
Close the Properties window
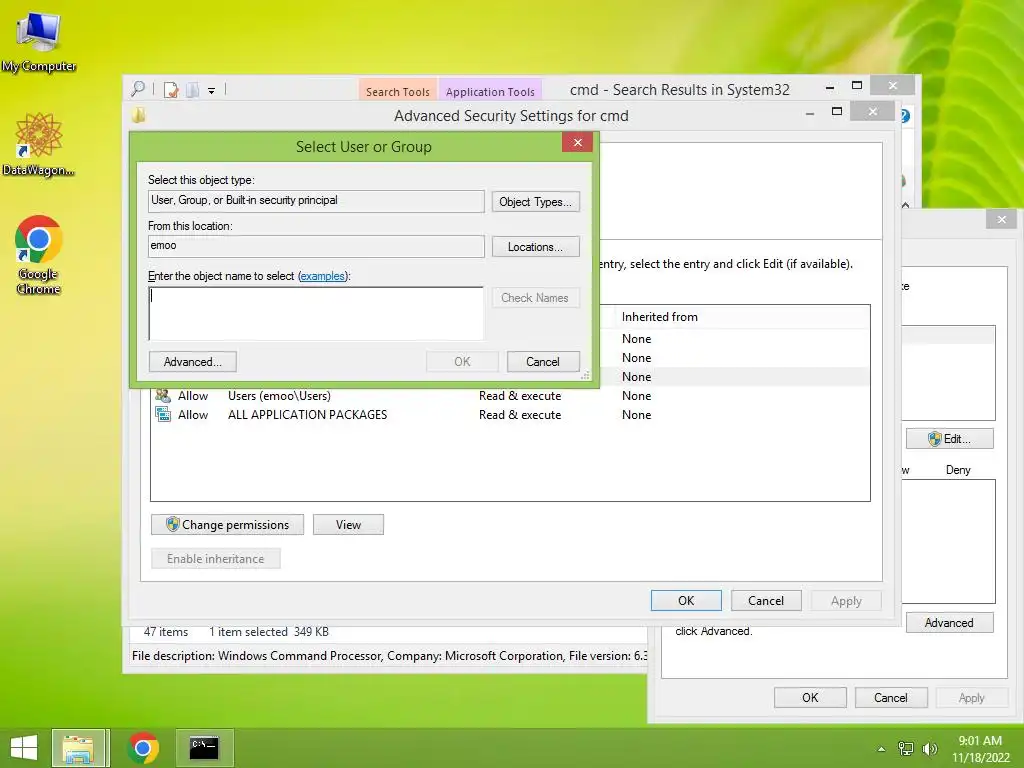[1001, 219]
